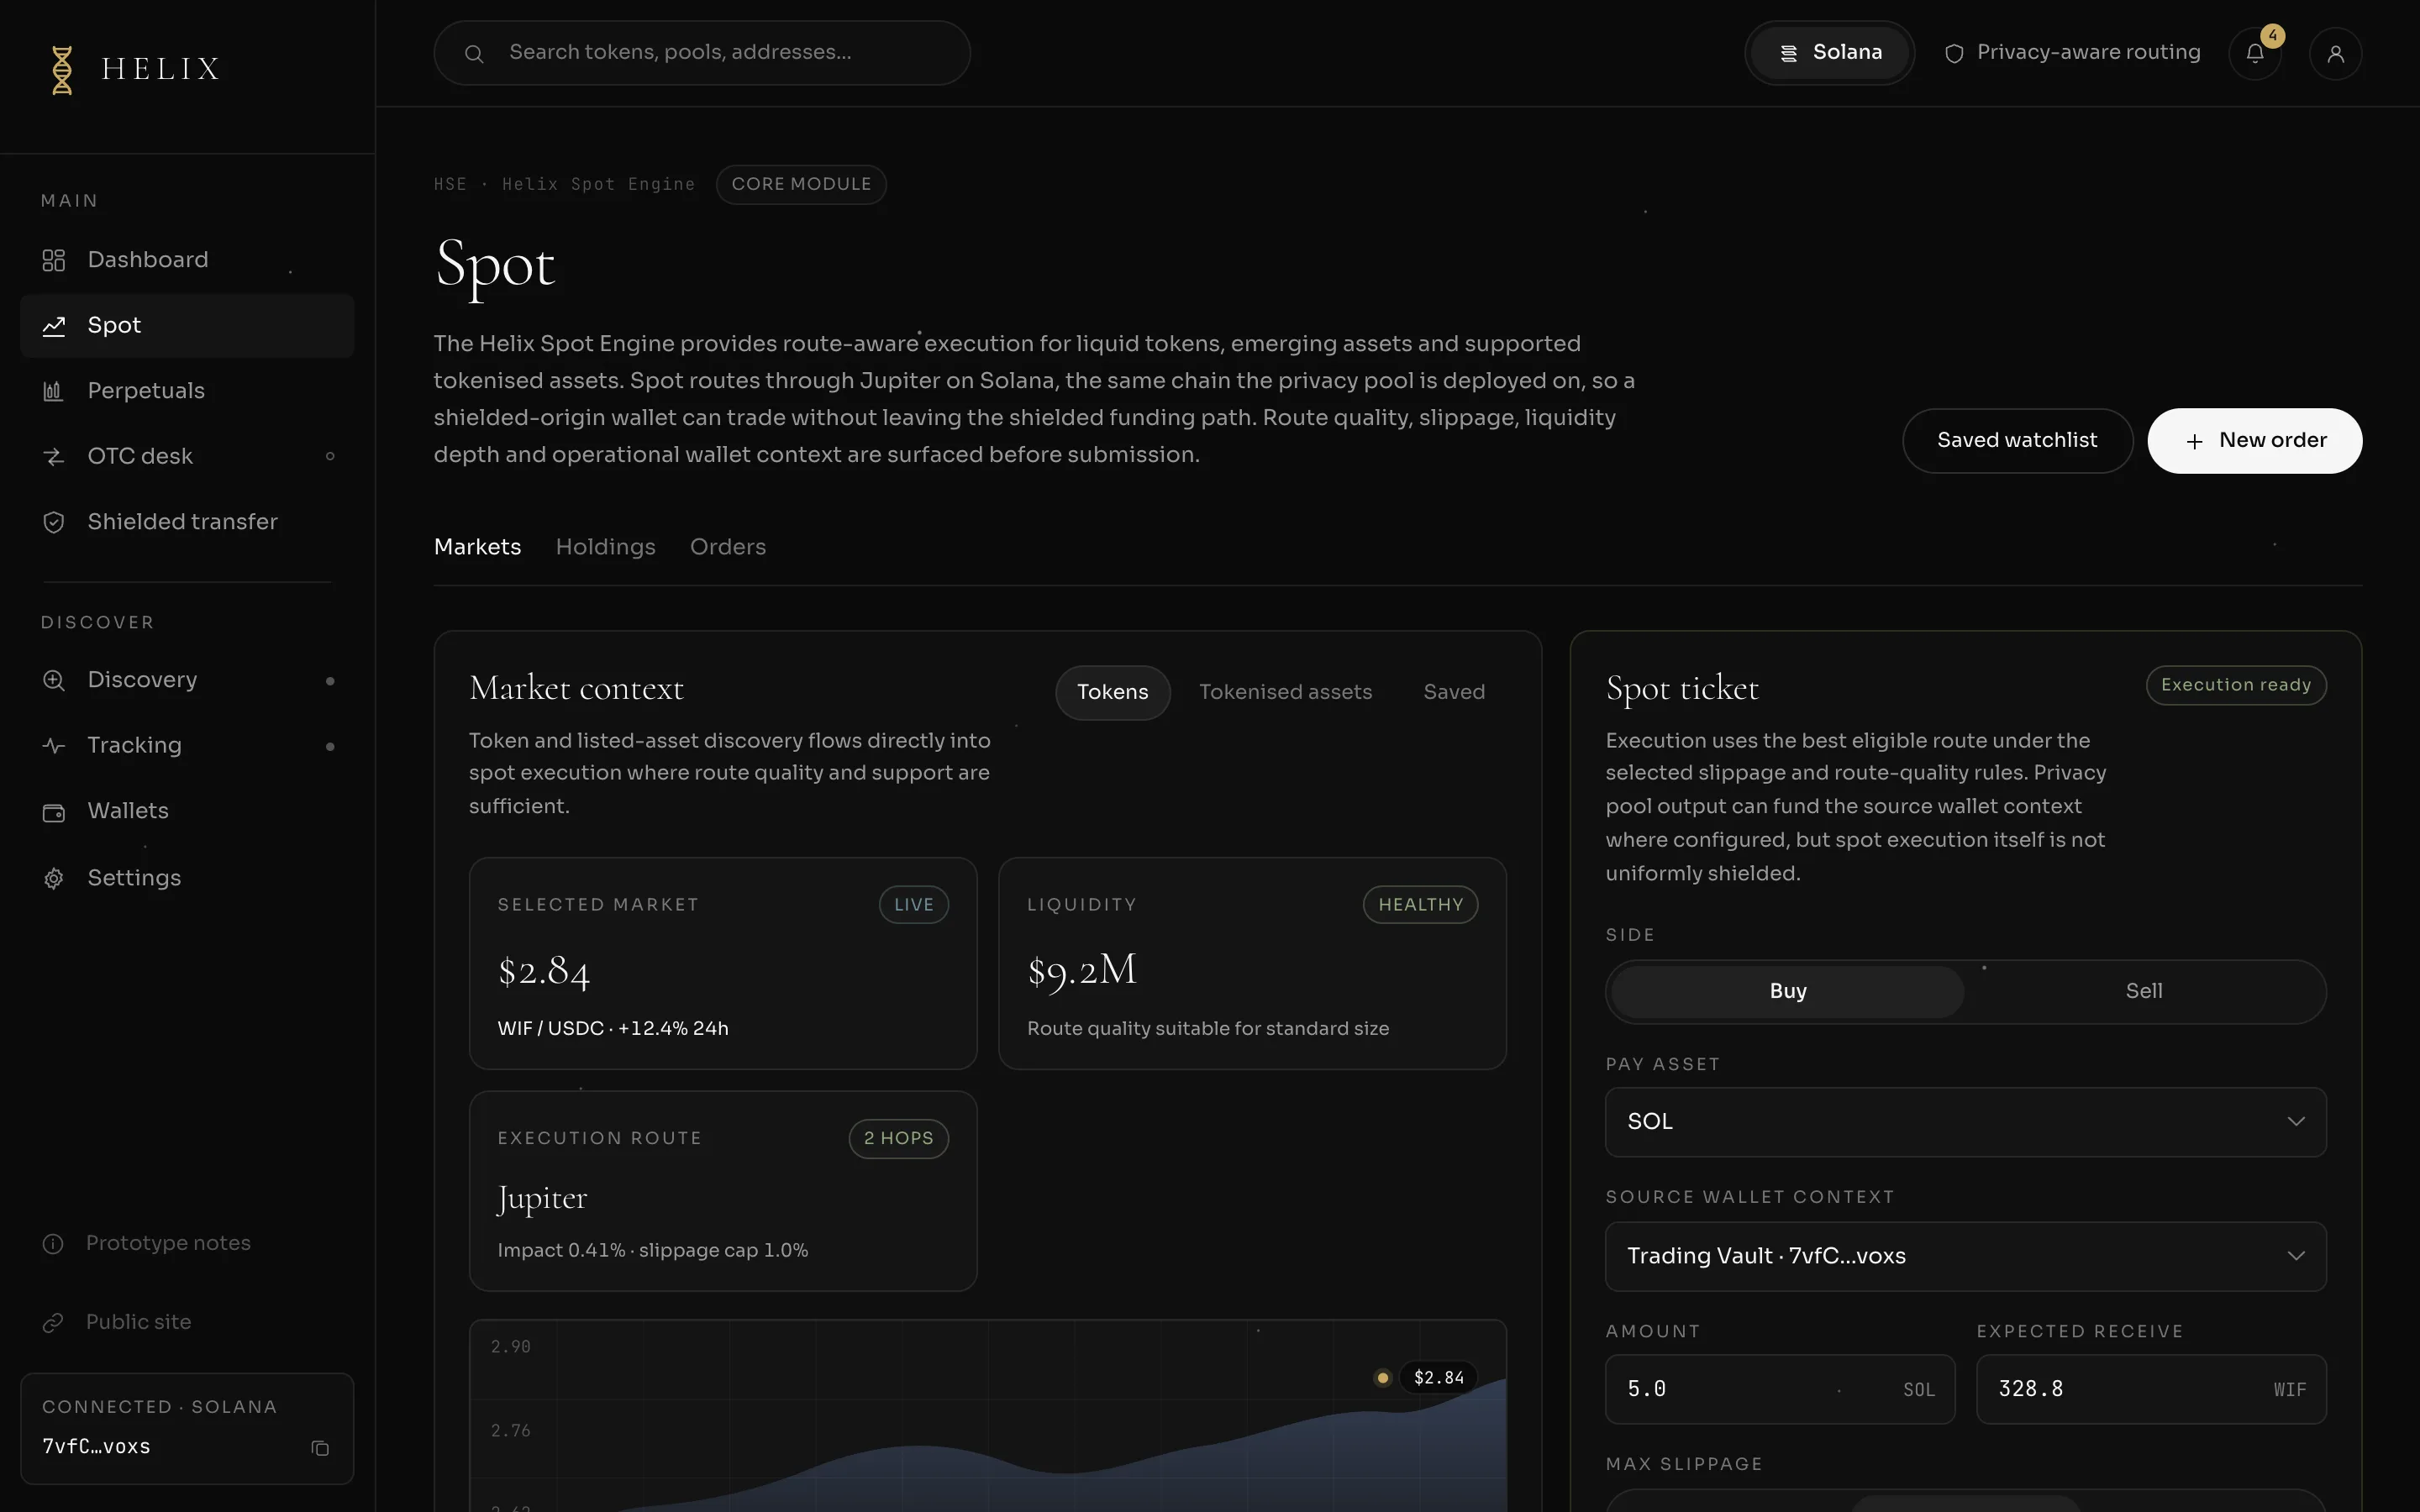Select the Sell side option
This screenshot has height=1512, width=2420.
[2144, 991]
